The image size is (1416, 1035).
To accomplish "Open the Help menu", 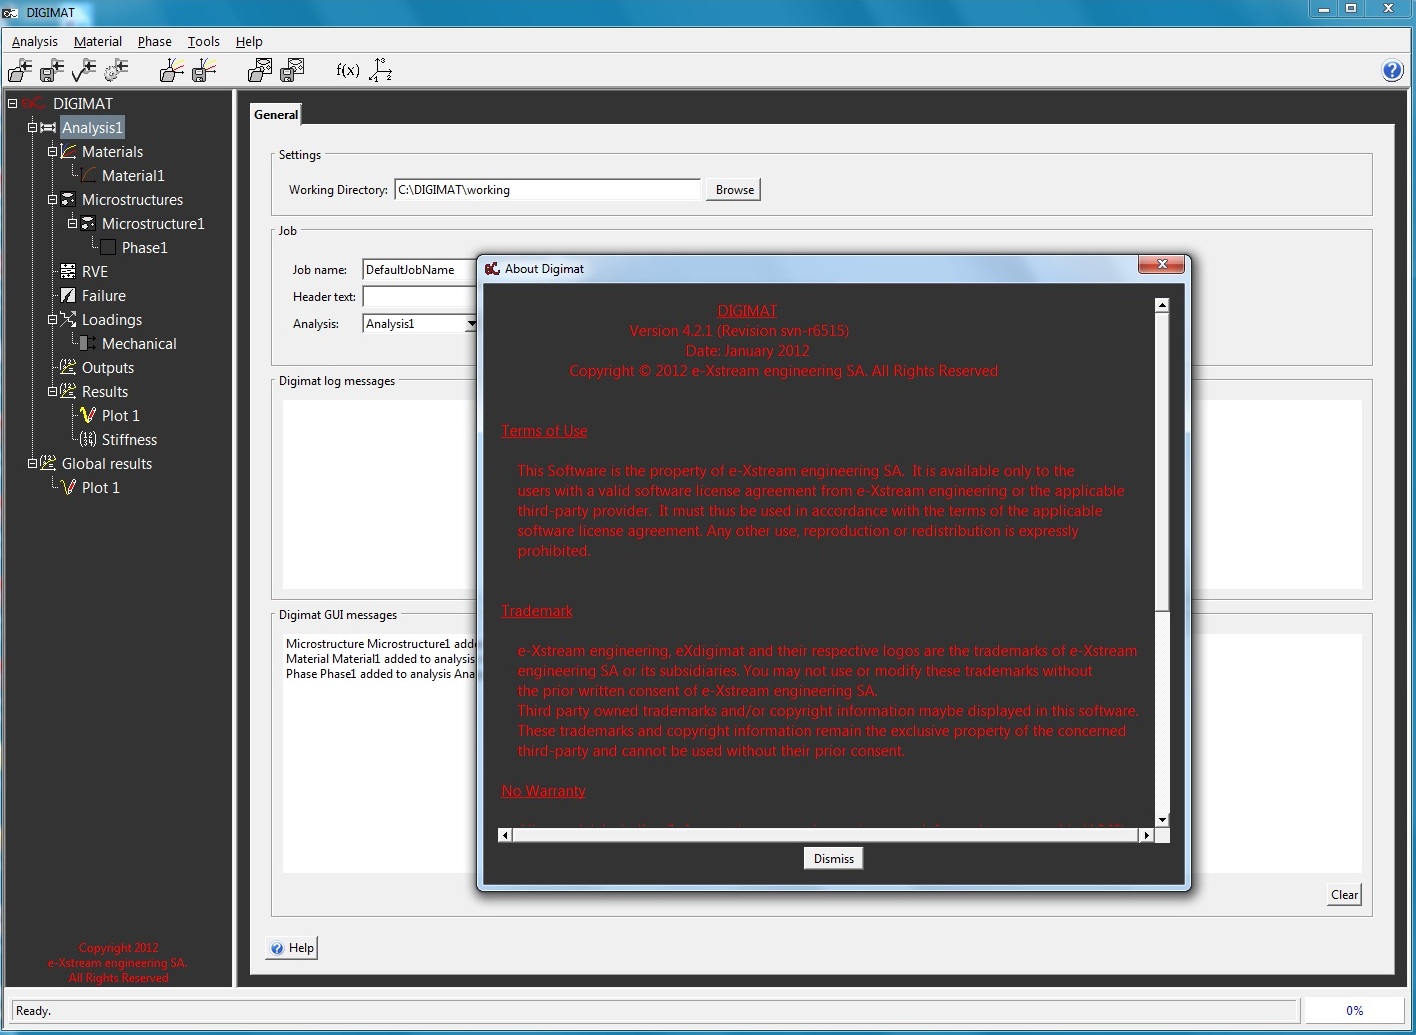I will 249,42.
